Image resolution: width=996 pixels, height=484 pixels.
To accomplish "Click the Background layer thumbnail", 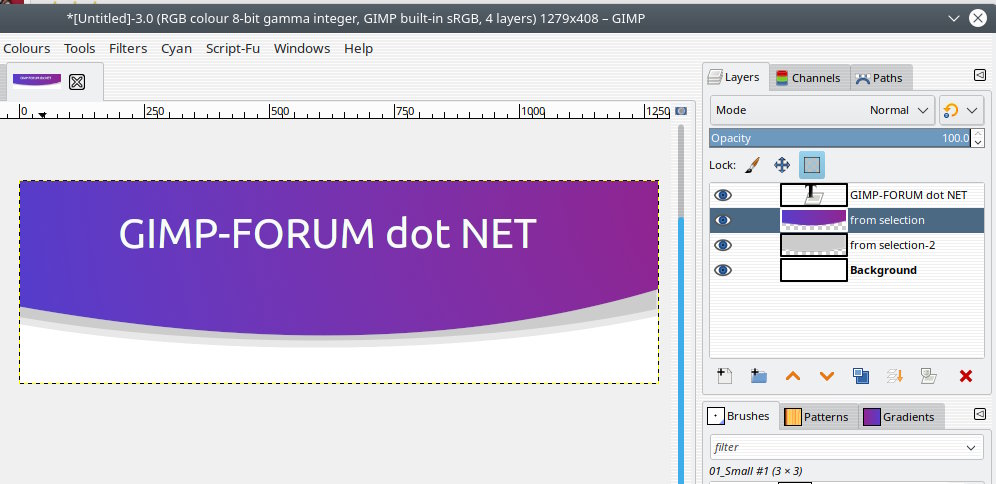I will click(x=814, y=270).
